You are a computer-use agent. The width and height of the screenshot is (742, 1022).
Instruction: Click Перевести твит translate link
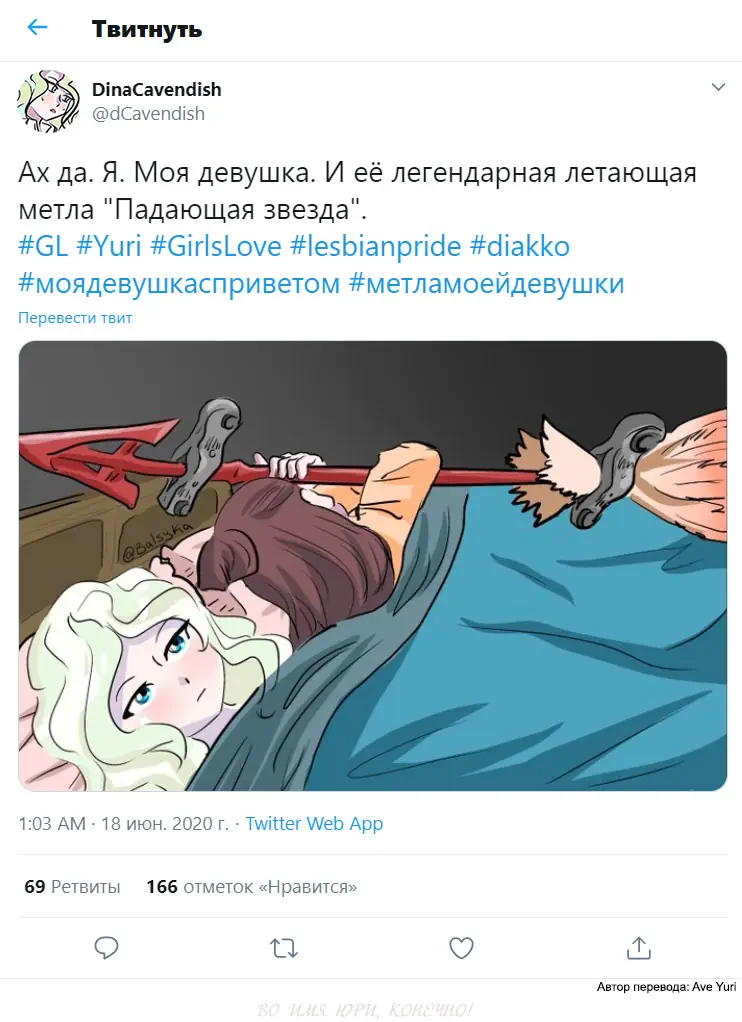75,318
